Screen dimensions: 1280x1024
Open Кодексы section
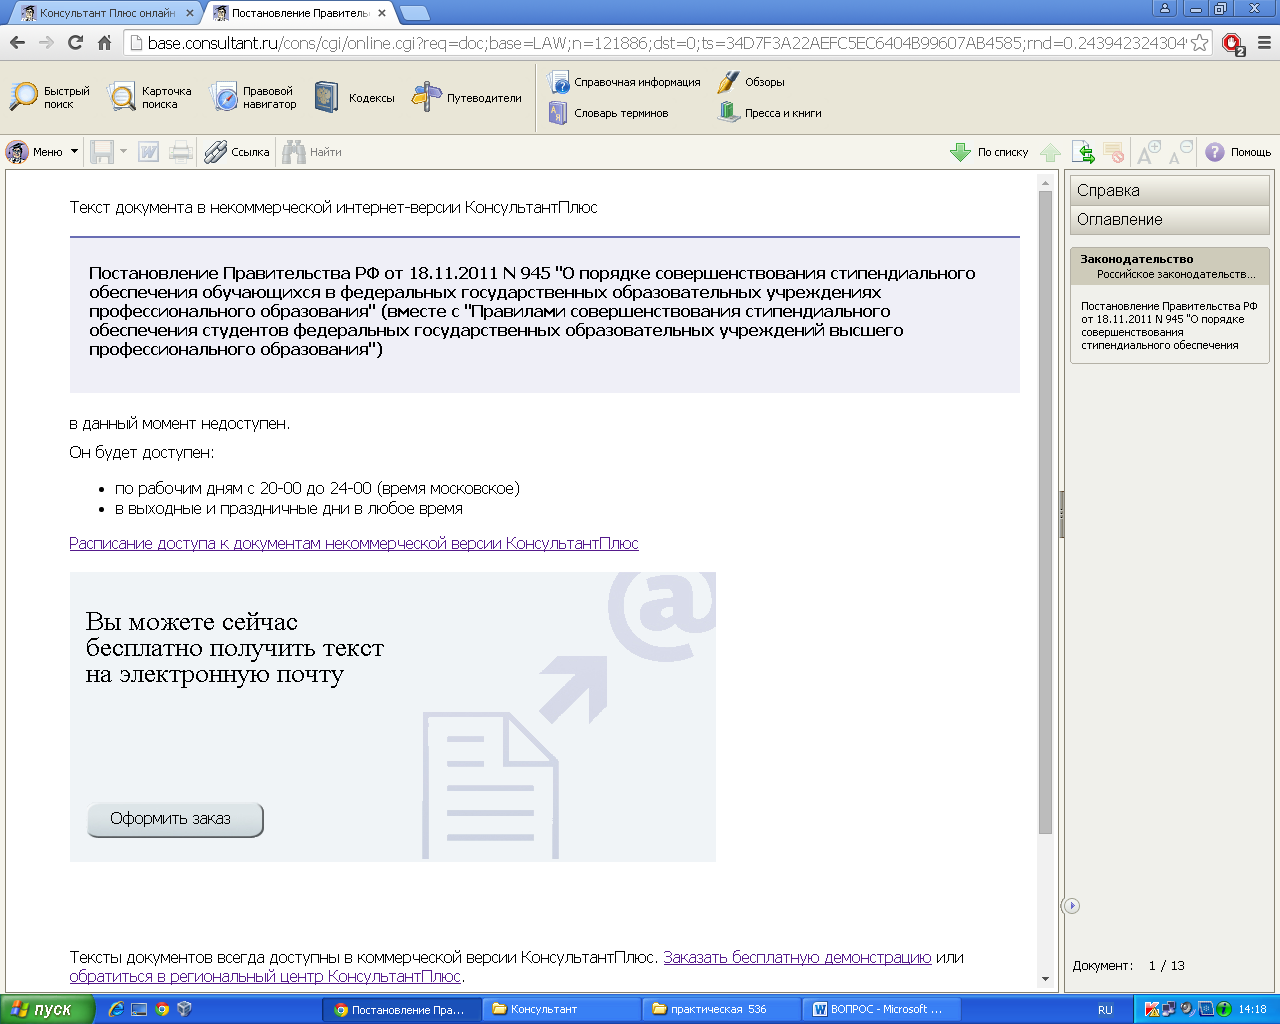[x=354, y=97]
